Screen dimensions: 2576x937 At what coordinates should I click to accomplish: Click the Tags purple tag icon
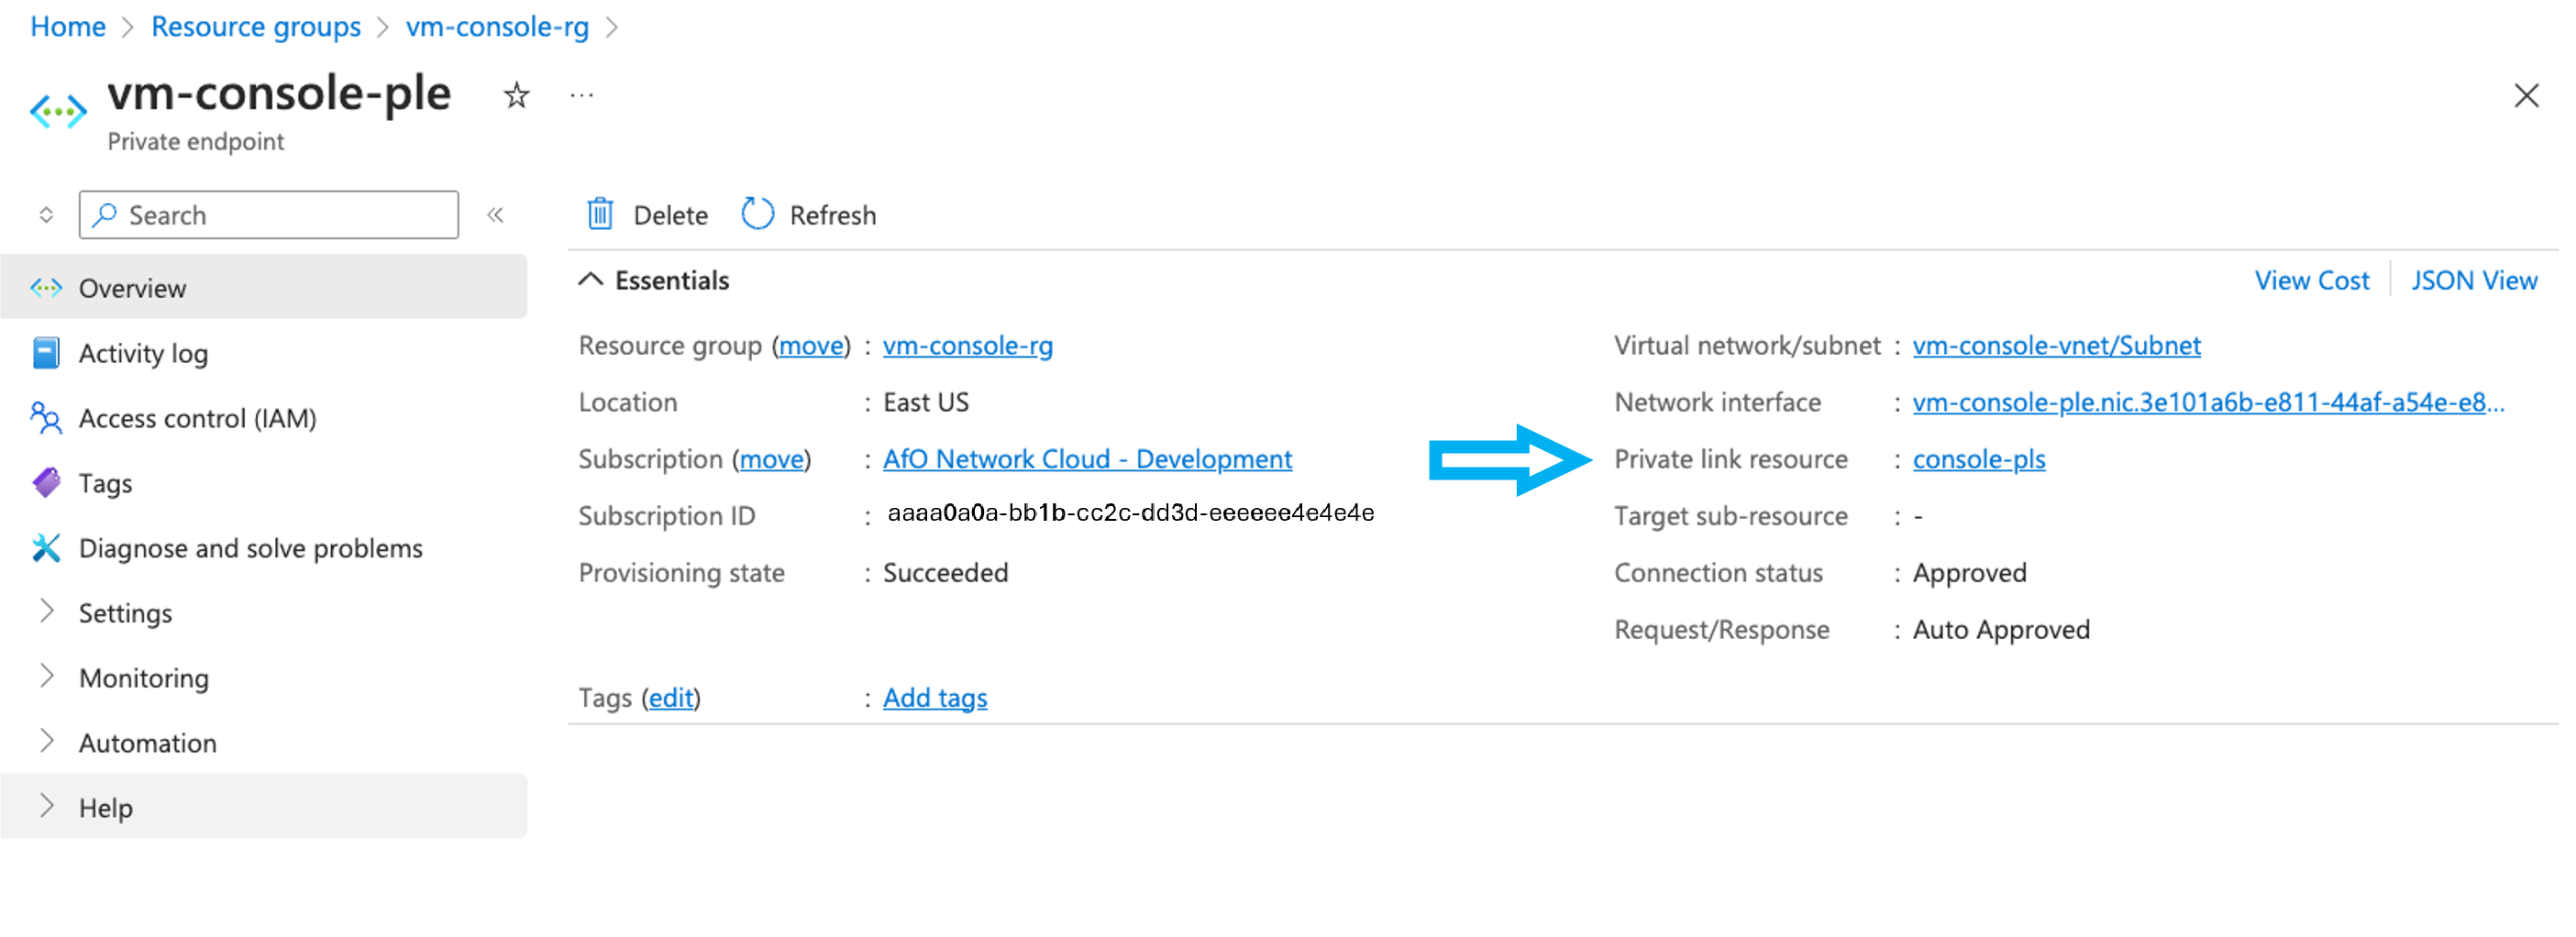pos(46,483)
